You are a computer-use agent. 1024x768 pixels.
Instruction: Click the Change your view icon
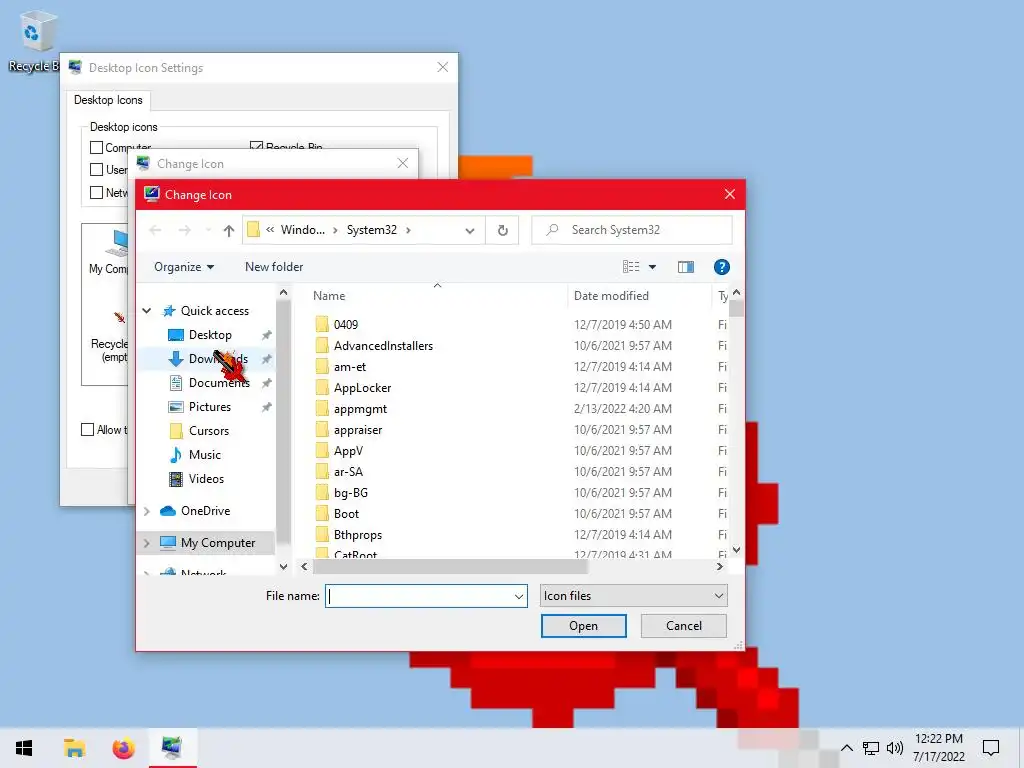(x=631, y=267)
